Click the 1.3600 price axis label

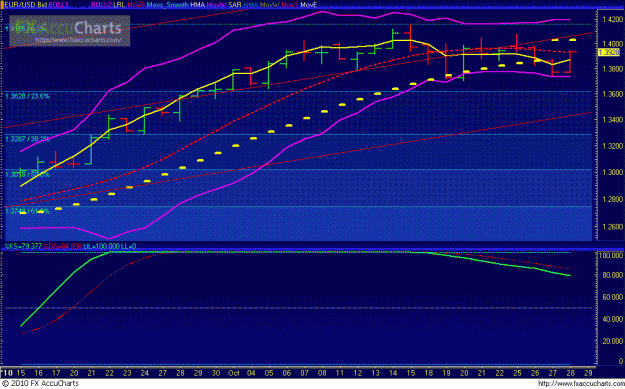pyautogui.click(x=612, y=94)
